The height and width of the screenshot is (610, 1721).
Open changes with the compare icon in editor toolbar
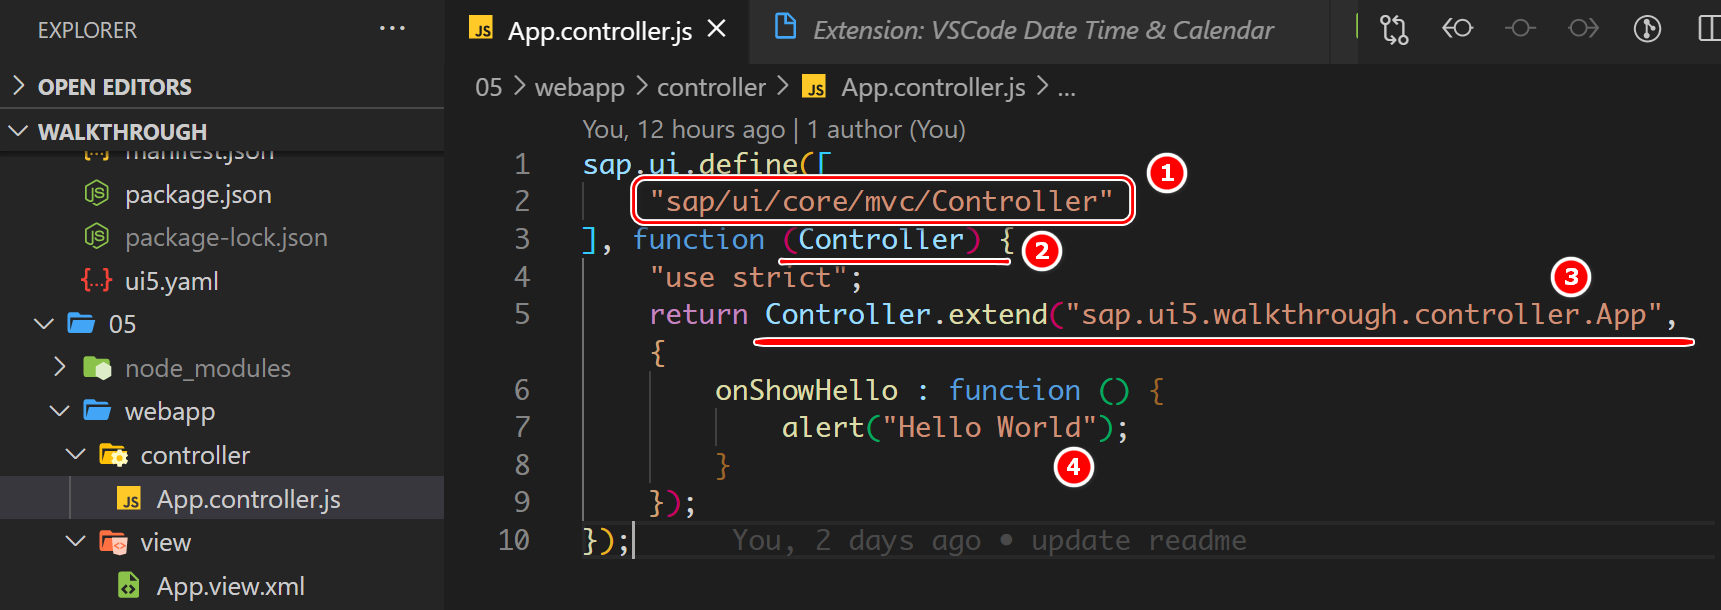point(1394,29)
